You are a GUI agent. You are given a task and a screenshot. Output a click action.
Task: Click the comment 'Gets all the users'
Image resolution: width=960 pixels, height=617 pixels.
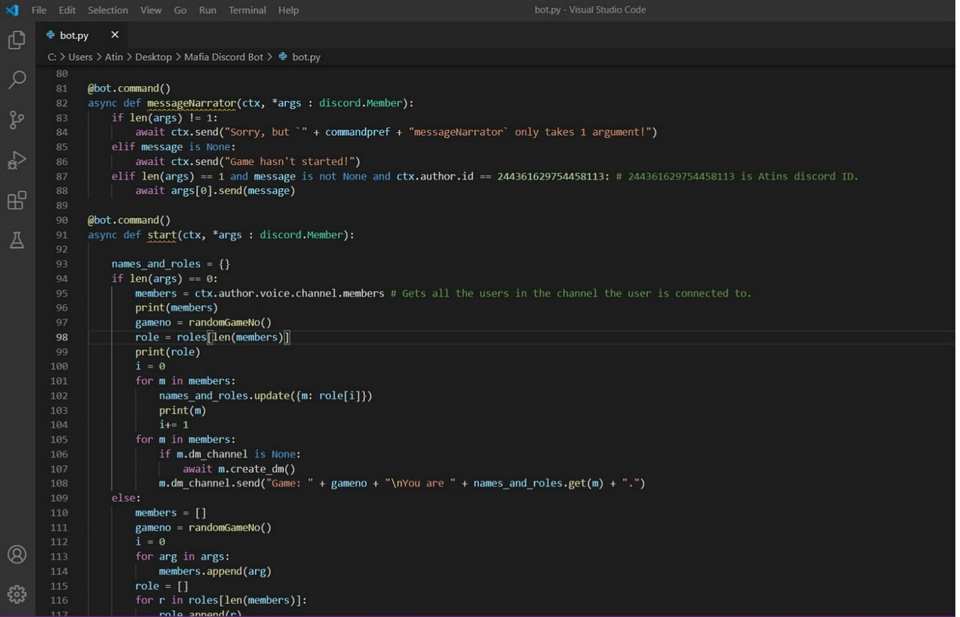point(571,293)
